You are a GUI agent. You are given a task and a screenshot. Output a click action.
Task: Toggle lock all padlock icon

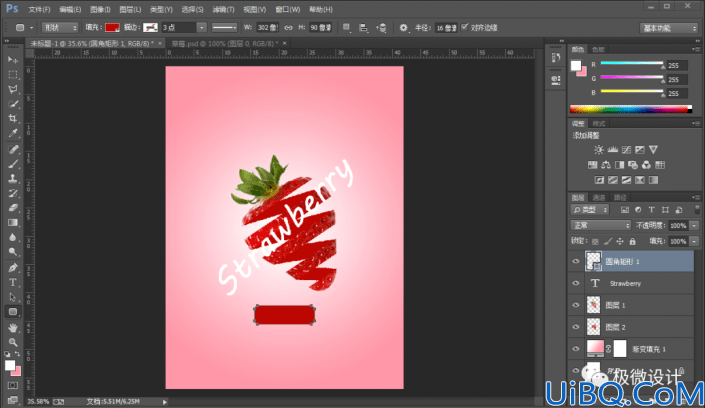pos(633,242)
